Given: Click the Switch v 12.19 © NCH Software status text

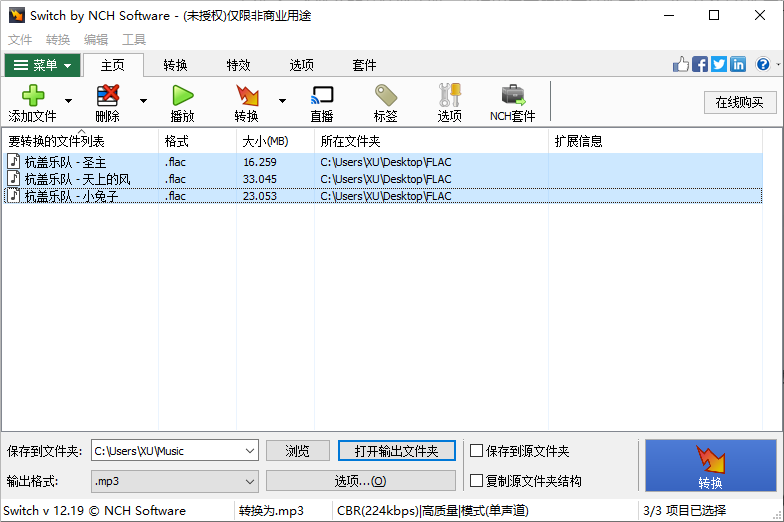Looking at the screenshot, I should (x=94, y=510).
